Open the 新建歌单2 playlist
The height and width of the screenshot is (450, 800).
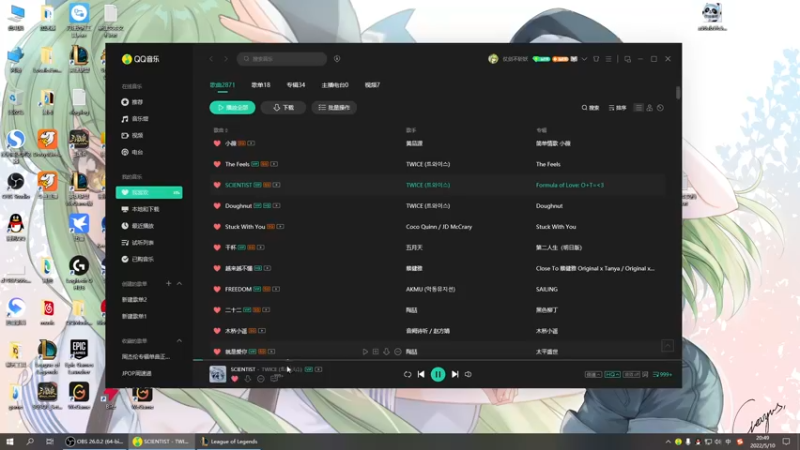coord(134,300)
